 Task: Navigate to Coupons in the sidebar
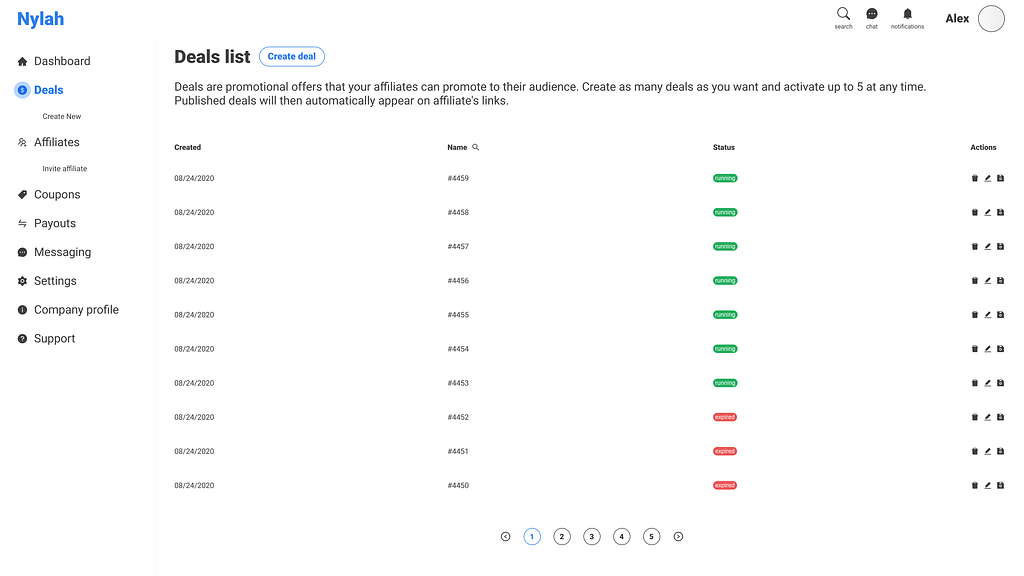(56, 195)
